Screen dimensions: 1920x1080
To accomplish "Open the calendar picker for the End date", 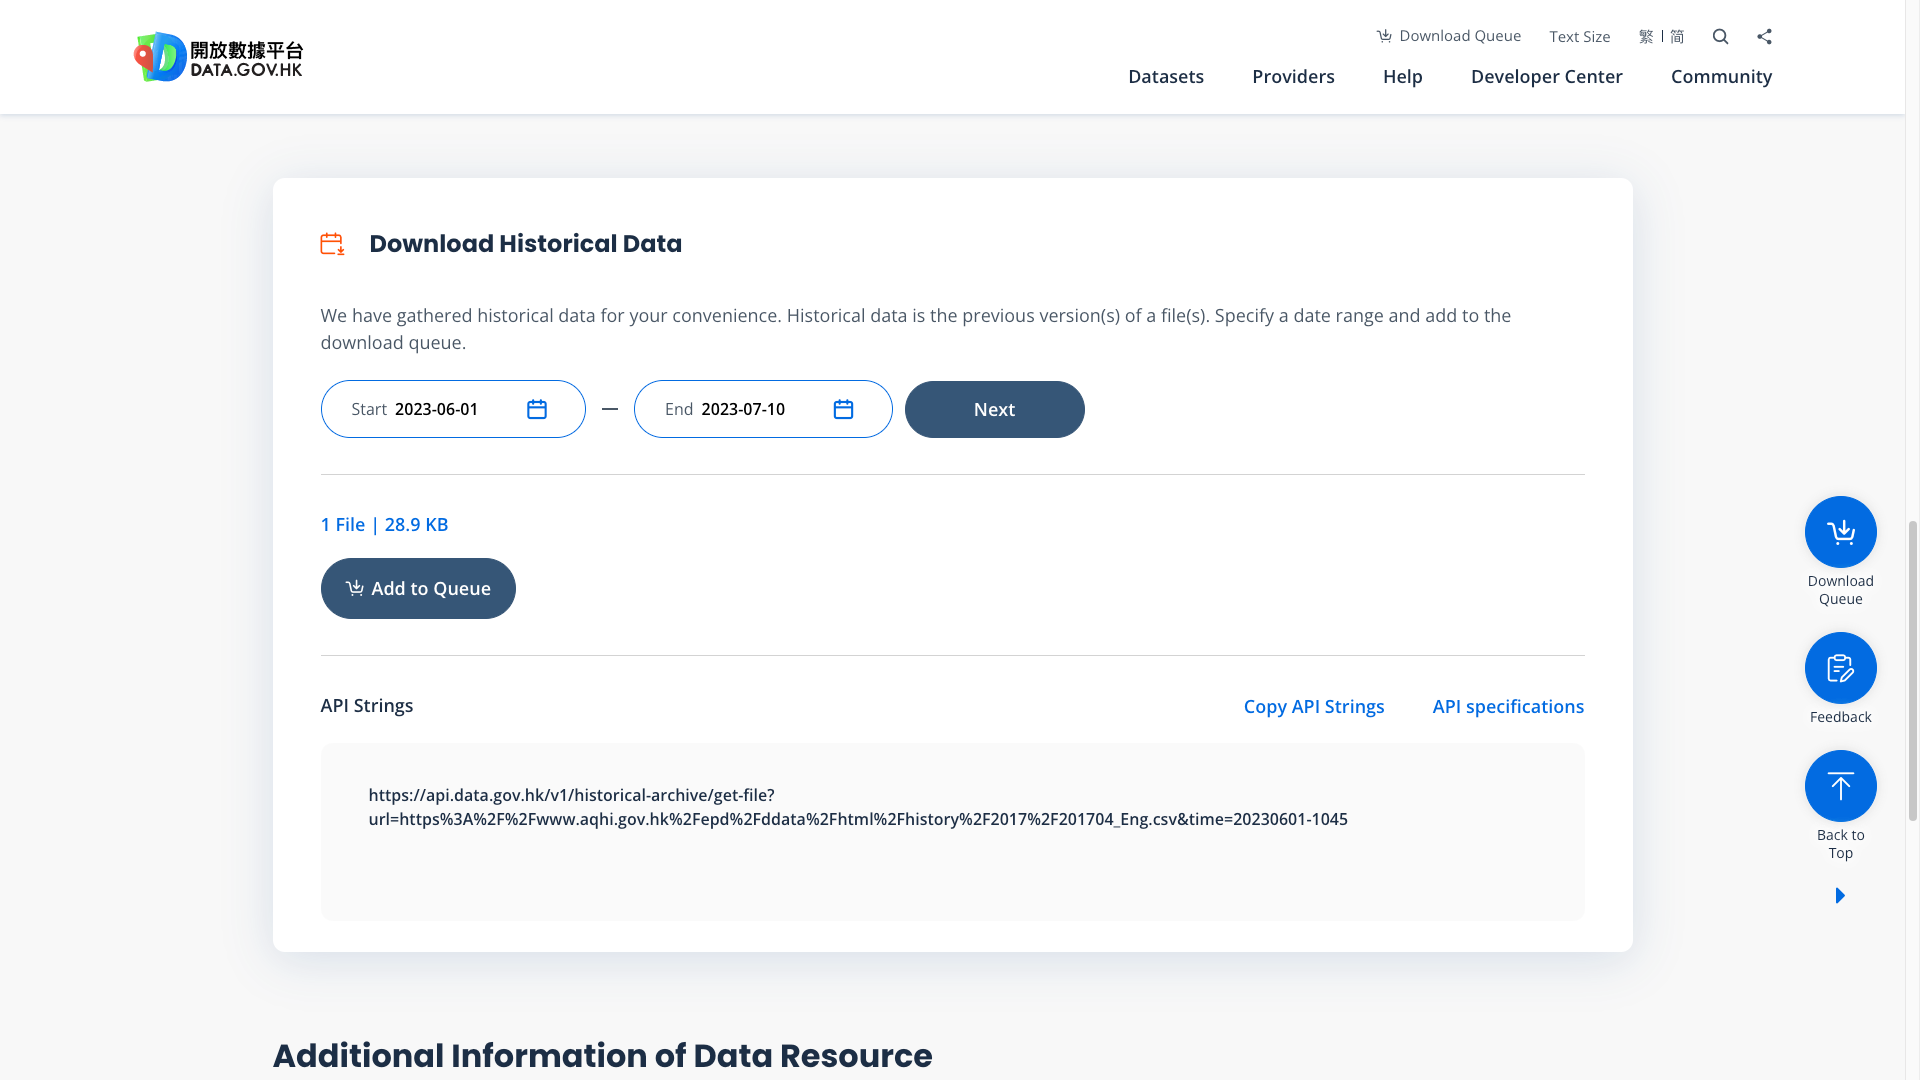I will tap(843, 409).
